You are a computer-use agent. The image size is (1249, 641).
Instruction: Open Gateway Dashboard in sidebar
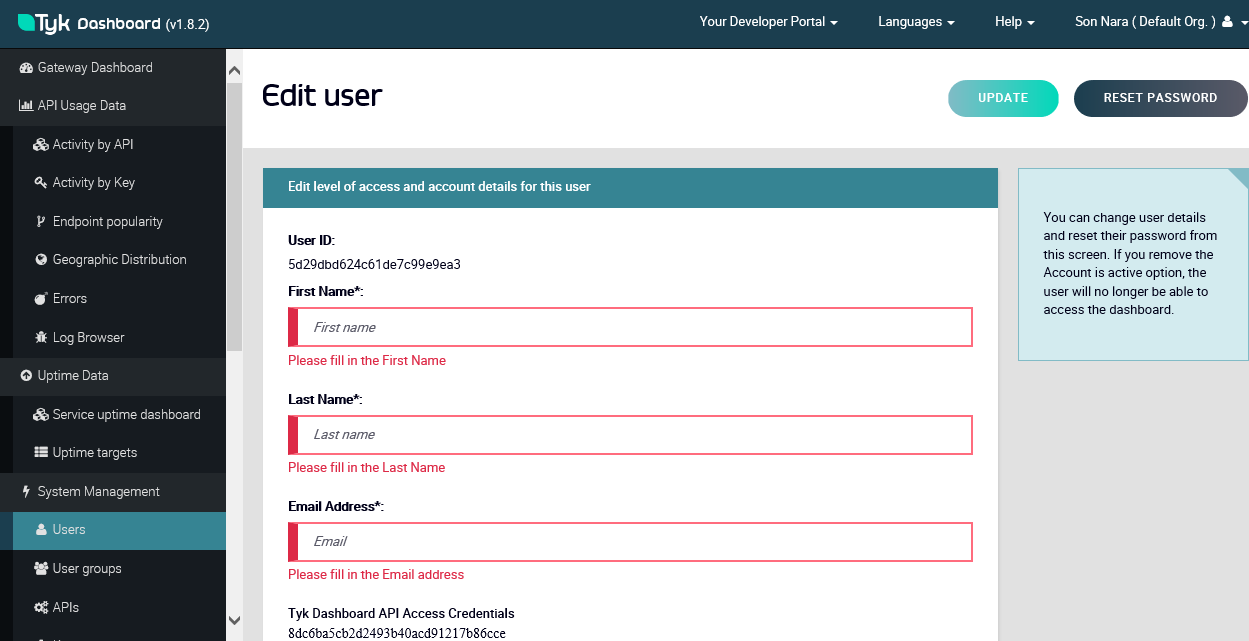[x=113, y=68]
